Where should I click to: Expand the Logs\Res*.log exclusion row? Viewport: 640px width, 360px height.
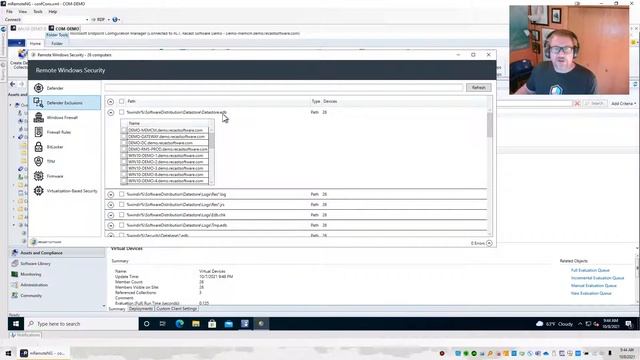[x=111, y=194]
